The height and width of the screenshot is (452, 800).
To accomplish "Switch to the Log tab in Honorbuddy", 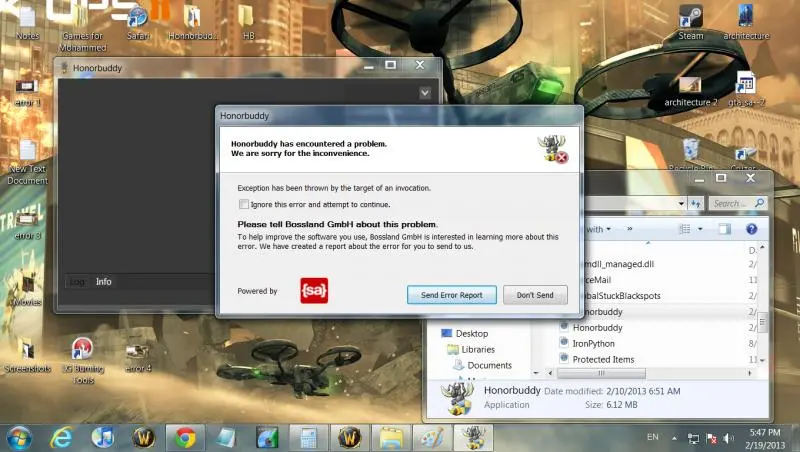I will (77, 282).
